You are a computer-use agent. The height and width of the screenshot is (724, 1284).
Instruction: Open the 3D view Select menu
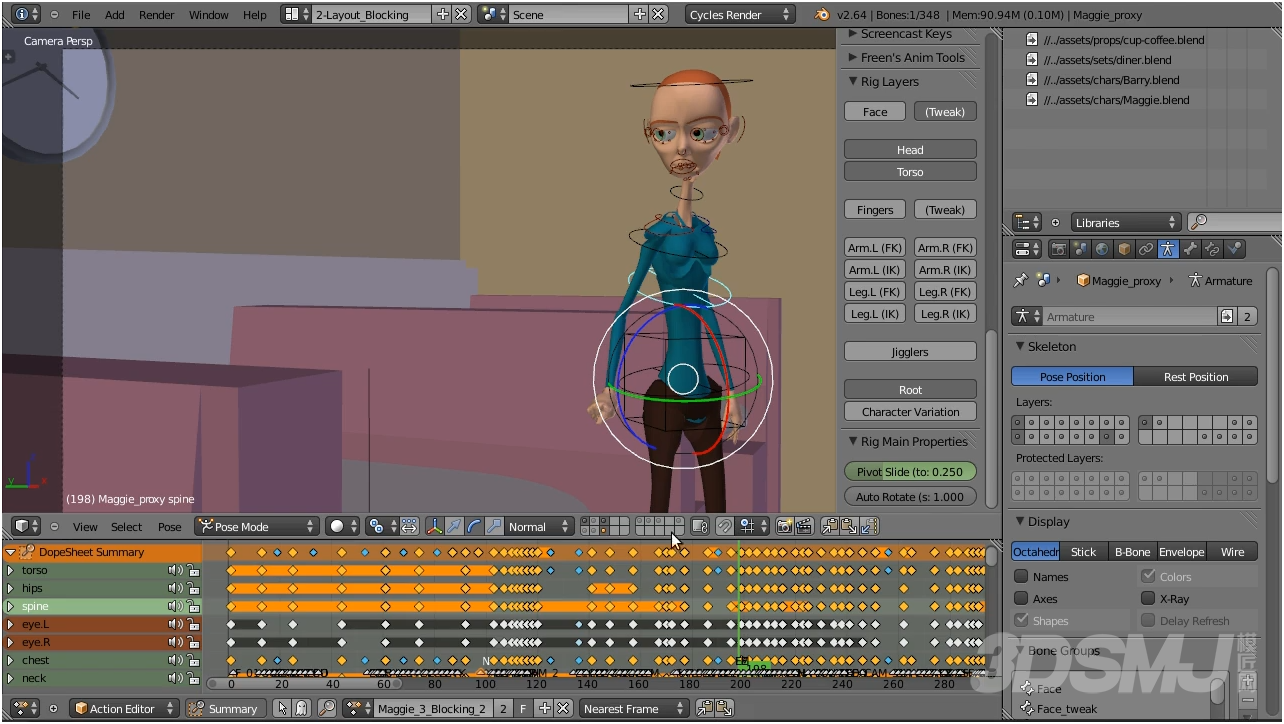tap(126, 526)
